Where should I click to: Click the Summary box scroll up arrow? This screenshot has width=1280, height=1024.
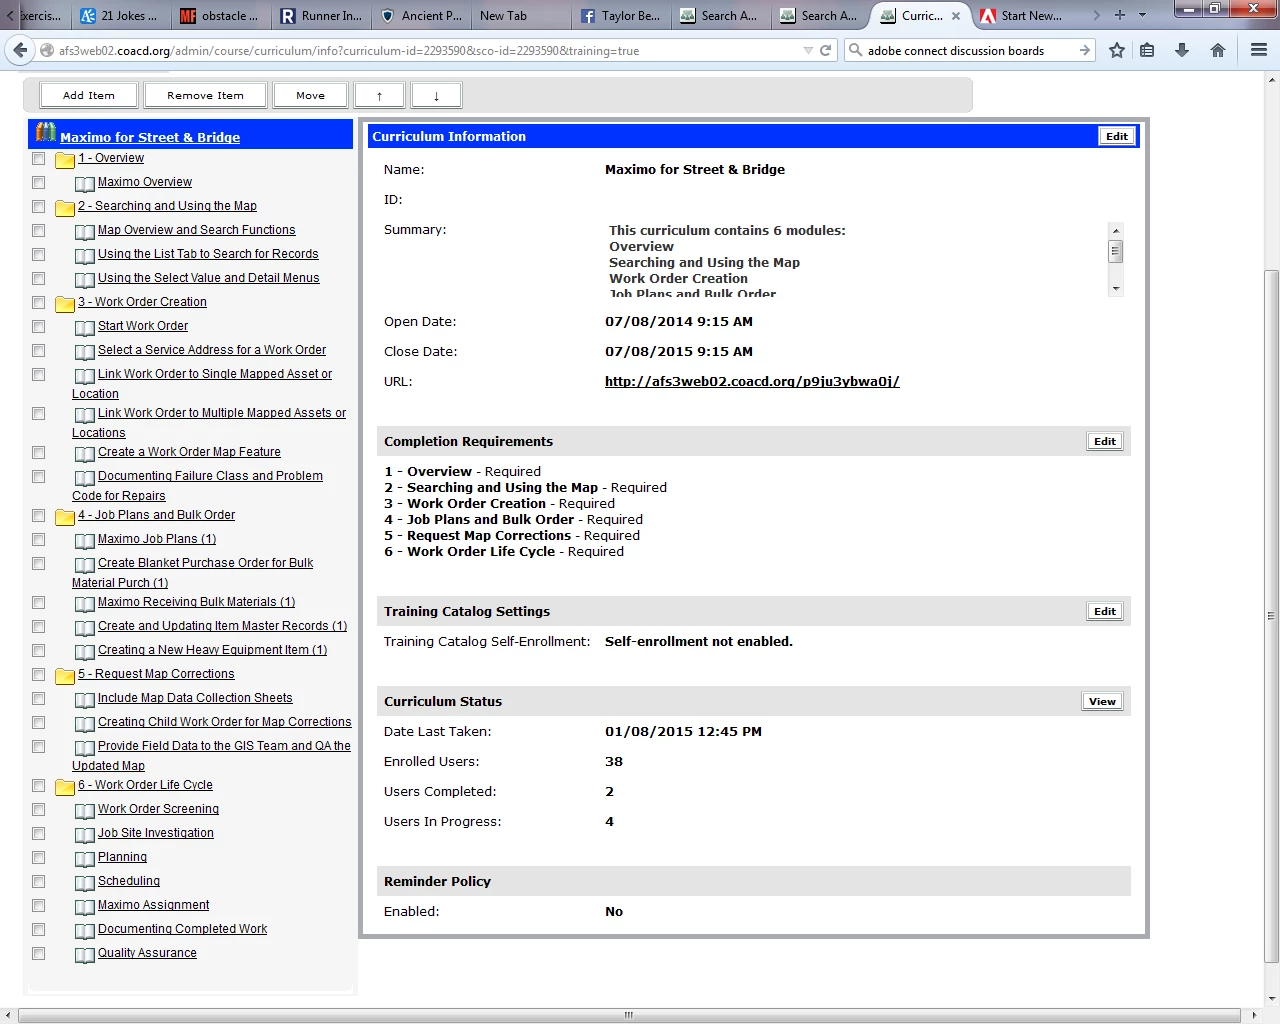(x=1116, y=229)
